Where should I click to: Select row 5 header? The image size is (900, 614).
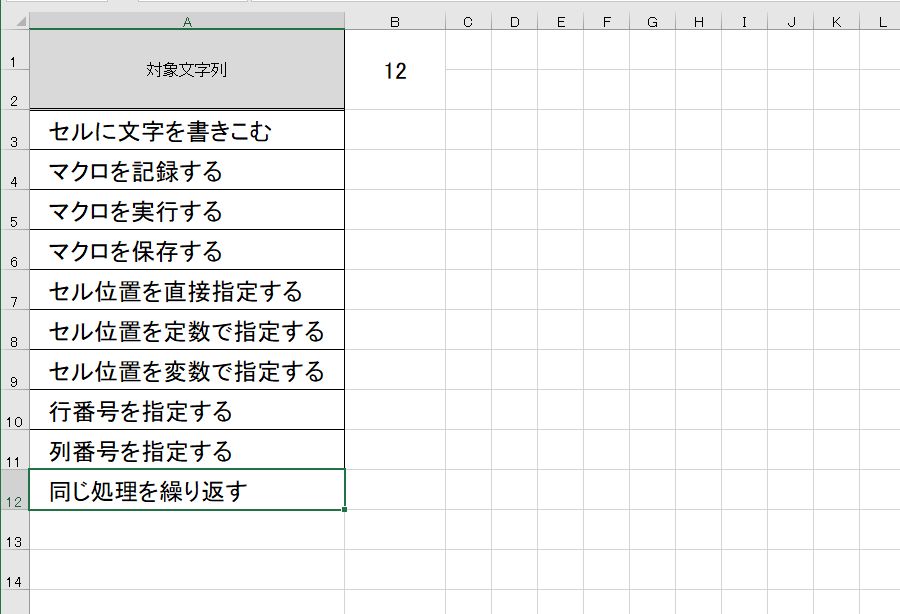[x=15, y=210]
